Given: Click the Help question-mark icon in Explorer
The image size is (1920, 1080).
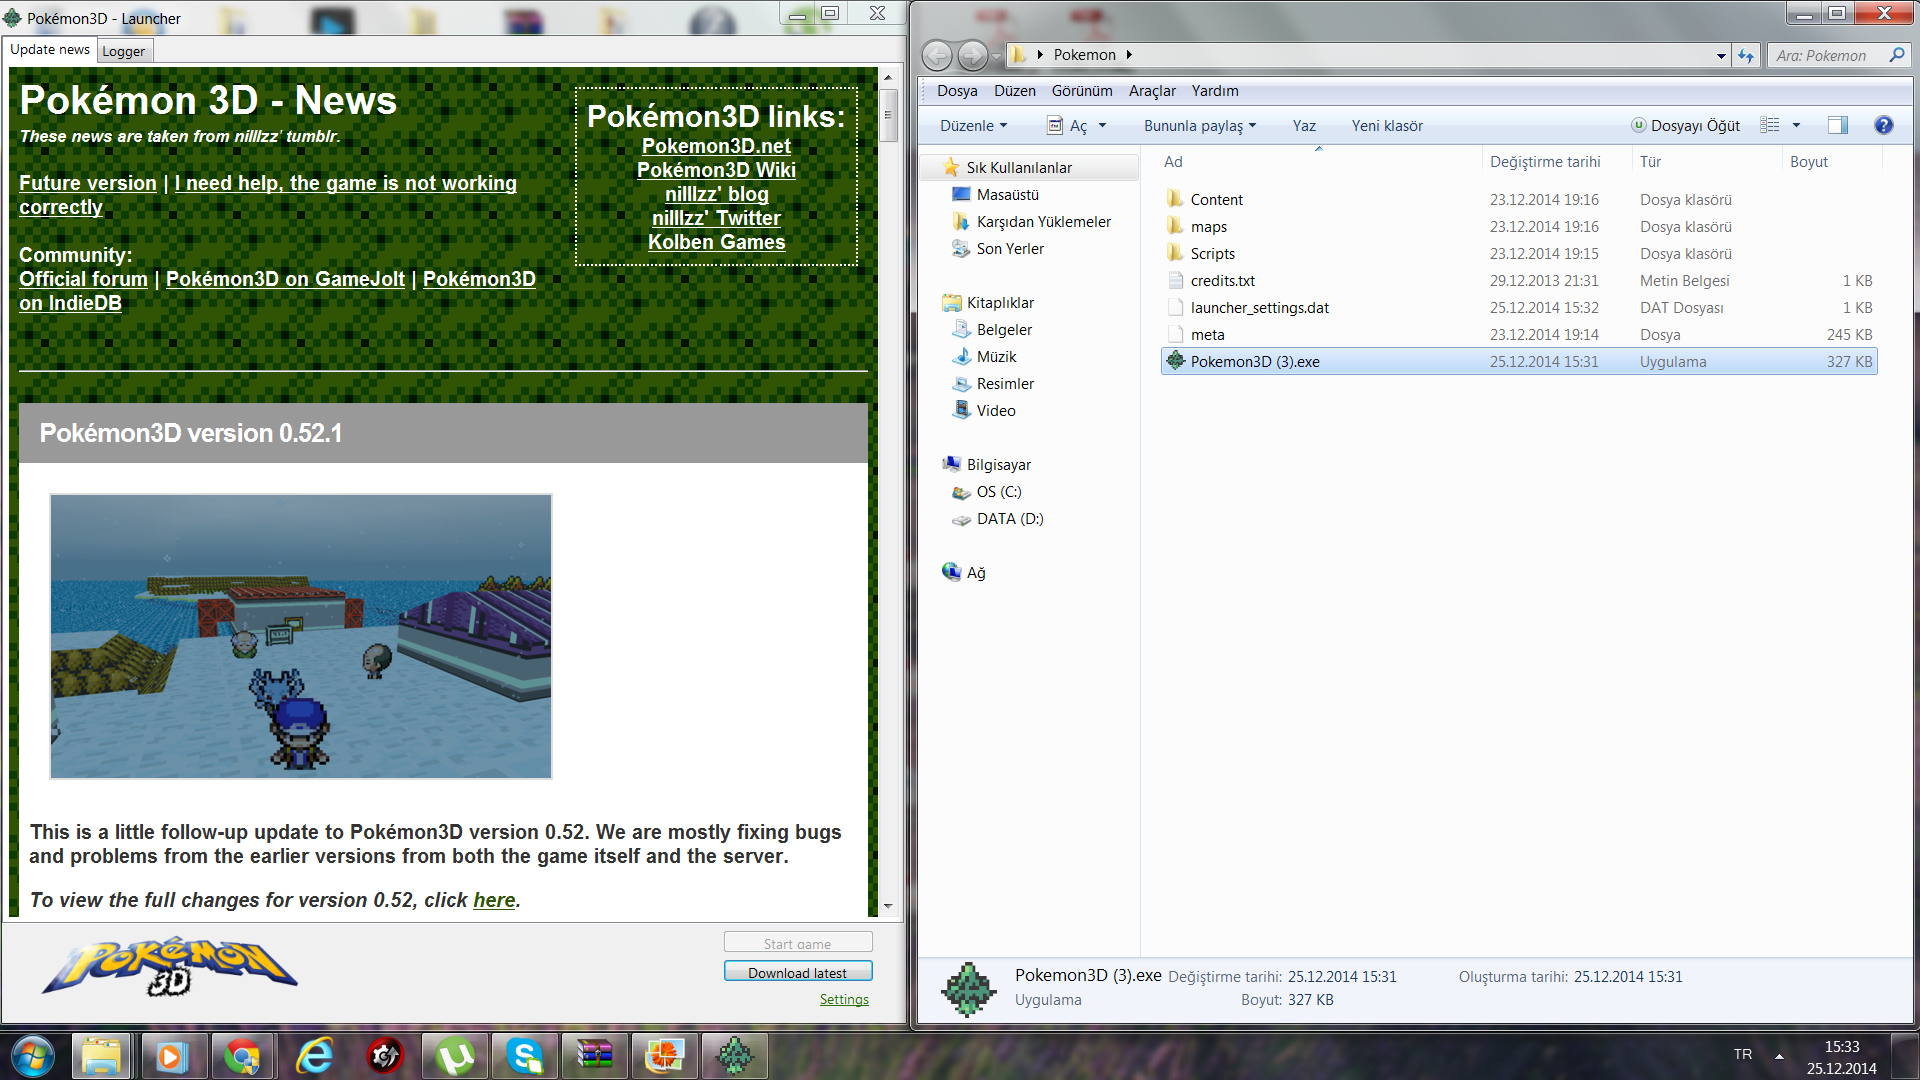Looking at the screenshot, I should click(x=1884, y=125).
